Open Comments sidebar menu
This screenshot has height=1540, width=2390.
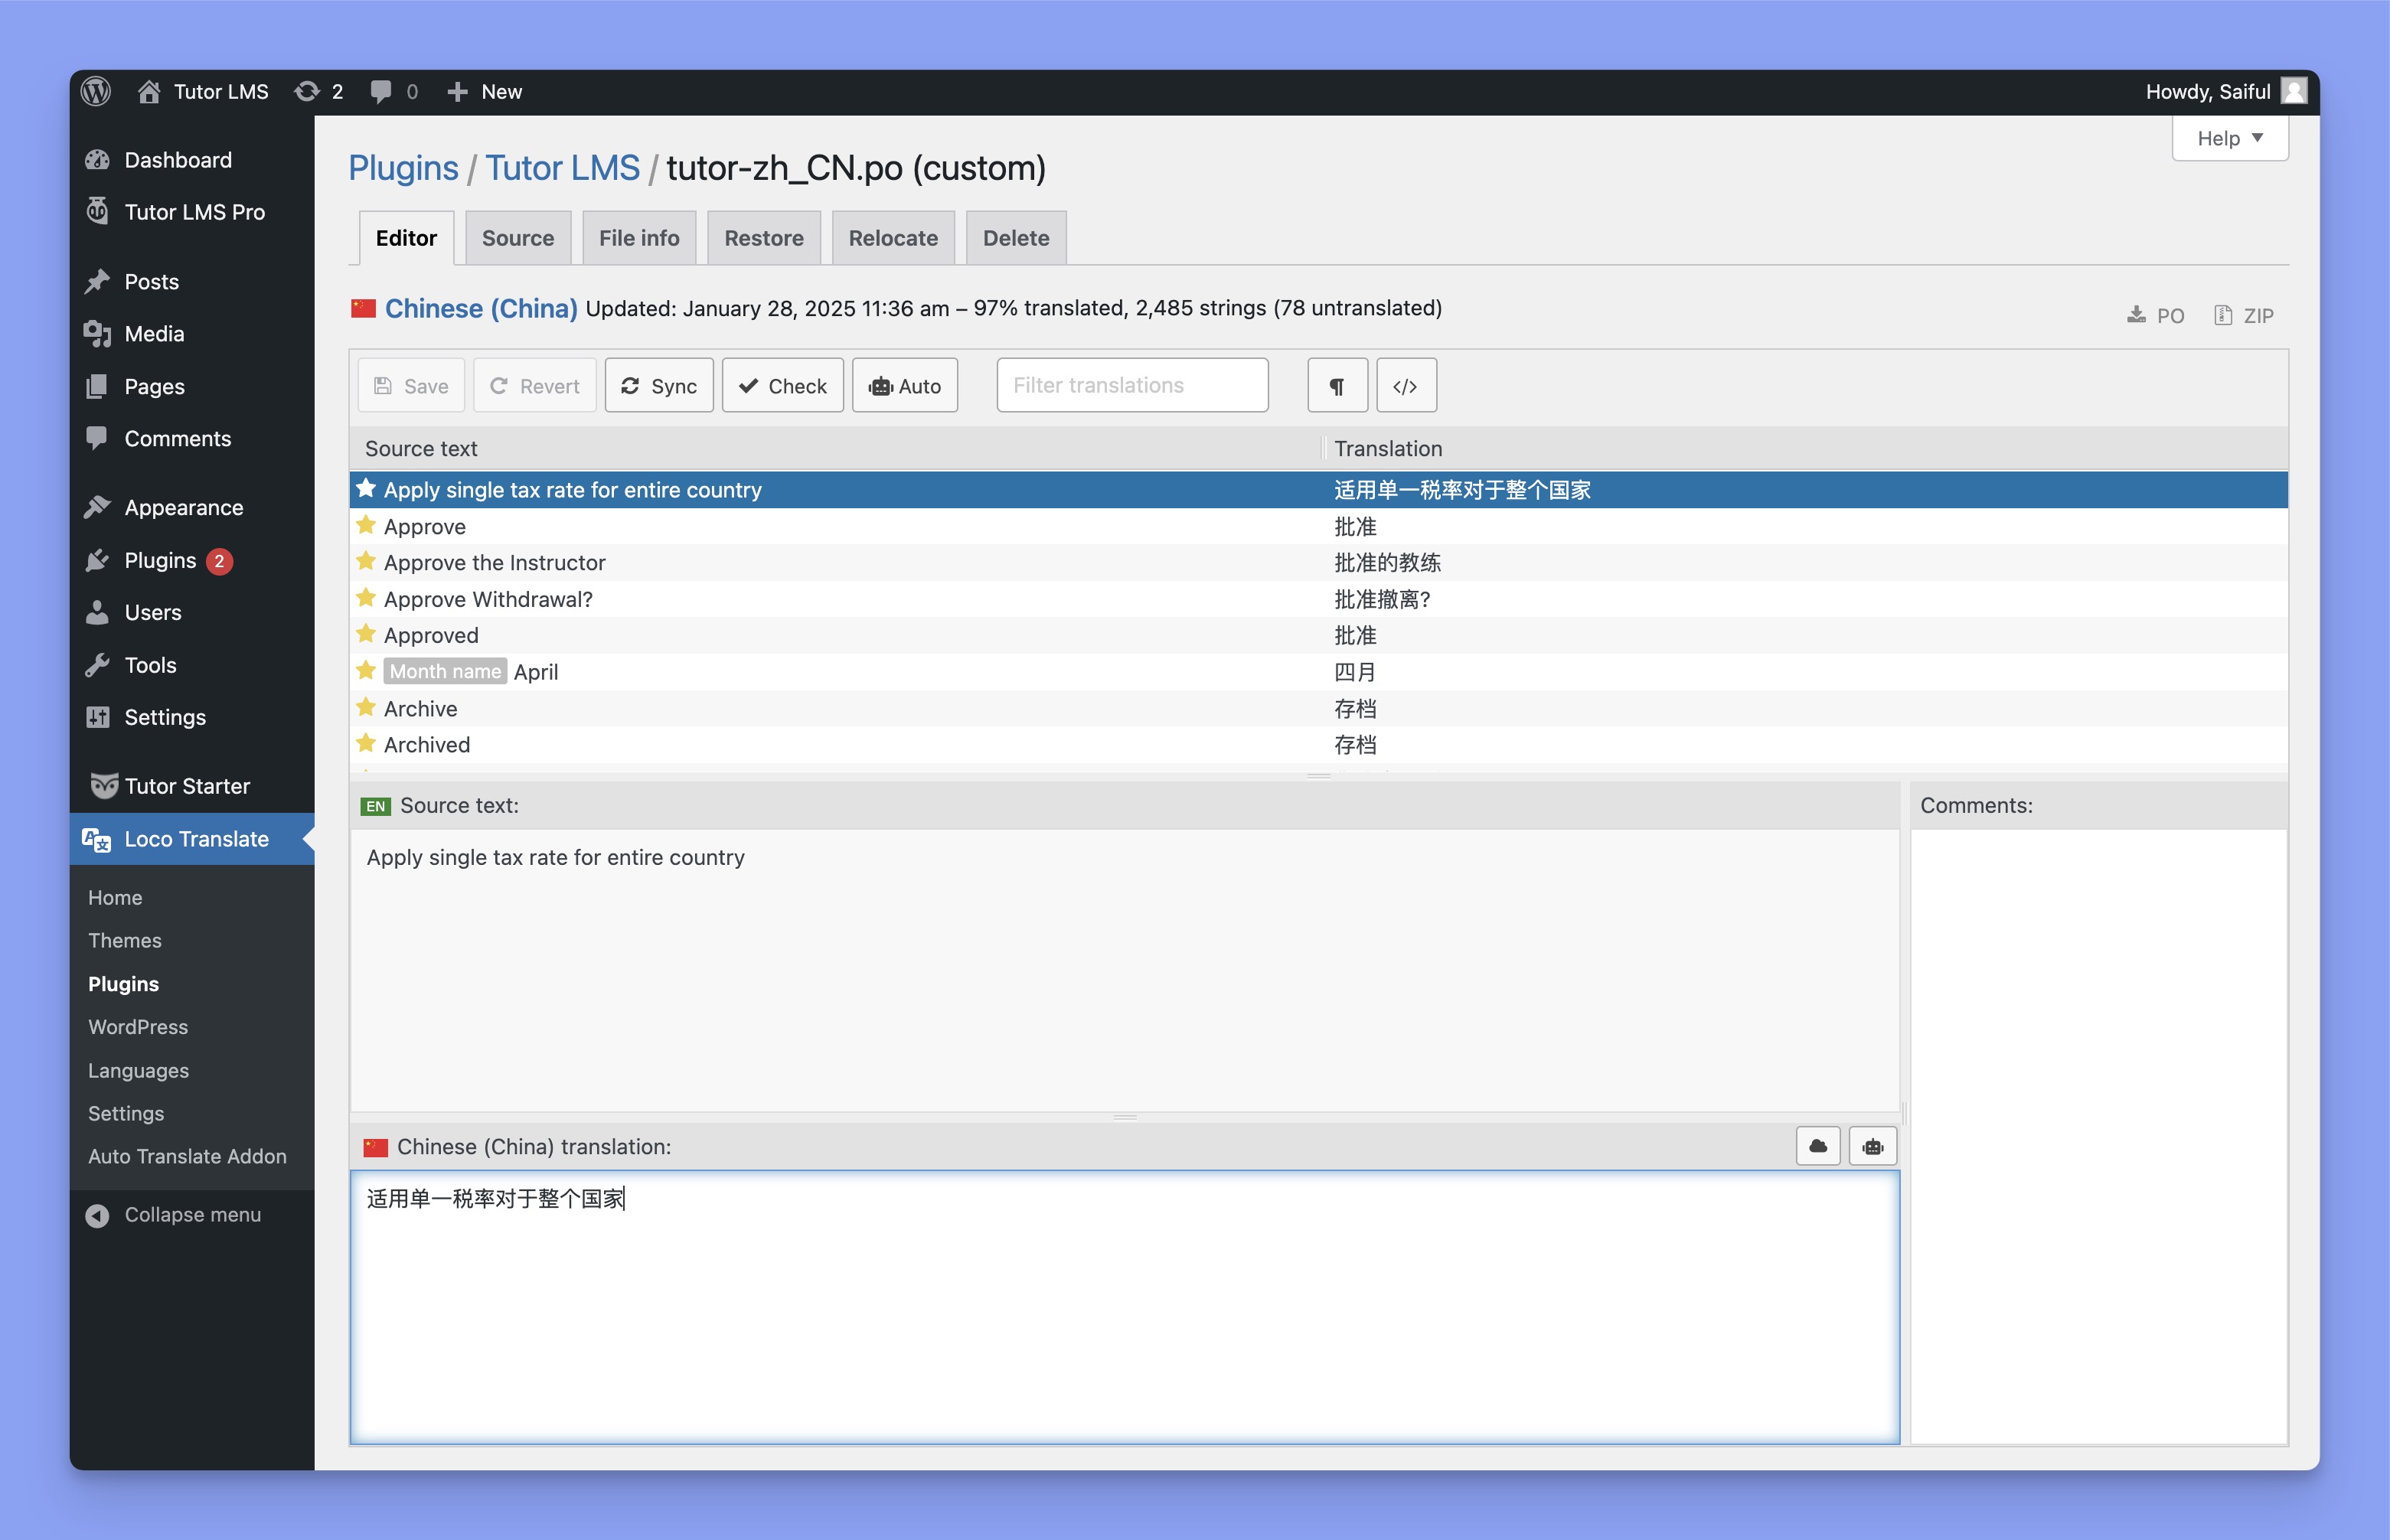tap(192, 438)
